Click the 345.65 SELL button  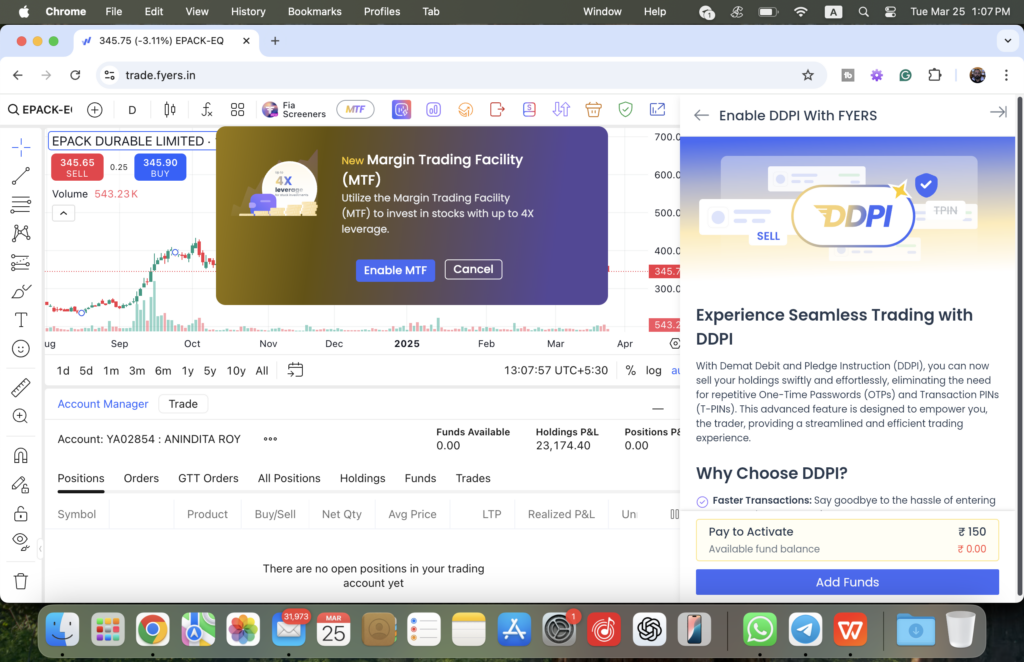coord(77,167)
